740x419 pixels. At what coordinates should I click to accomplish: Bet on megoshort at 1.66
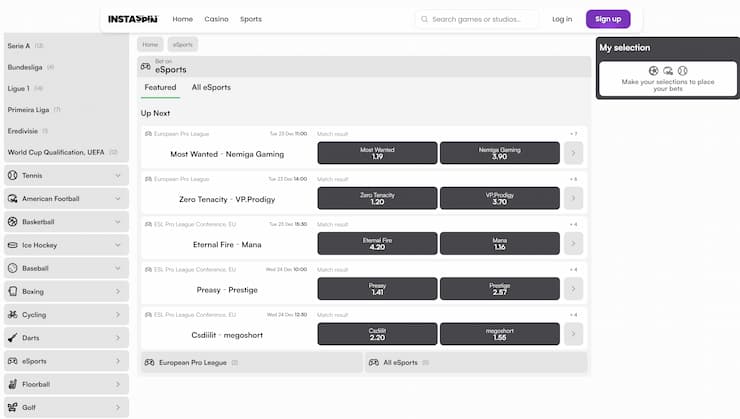point(500,334)
